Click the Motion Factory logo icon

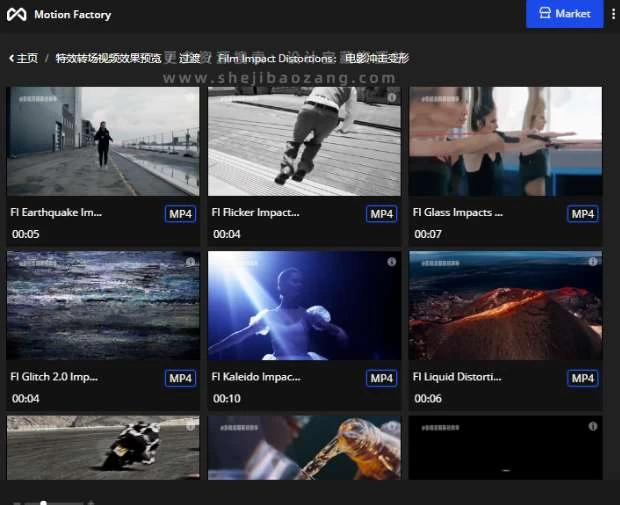click(17, 15)
